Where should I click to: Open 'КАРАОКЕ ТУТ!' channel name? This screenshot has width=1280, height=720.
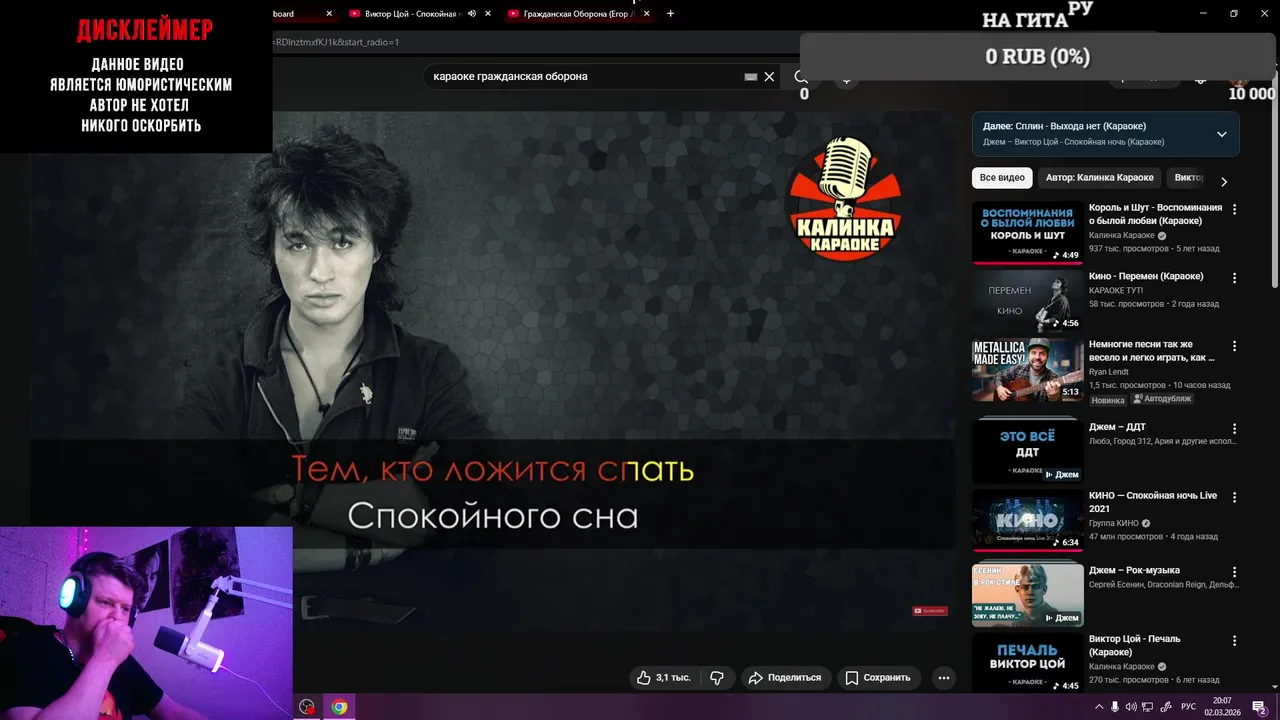pyautogui.click(x=1116, y=290)
